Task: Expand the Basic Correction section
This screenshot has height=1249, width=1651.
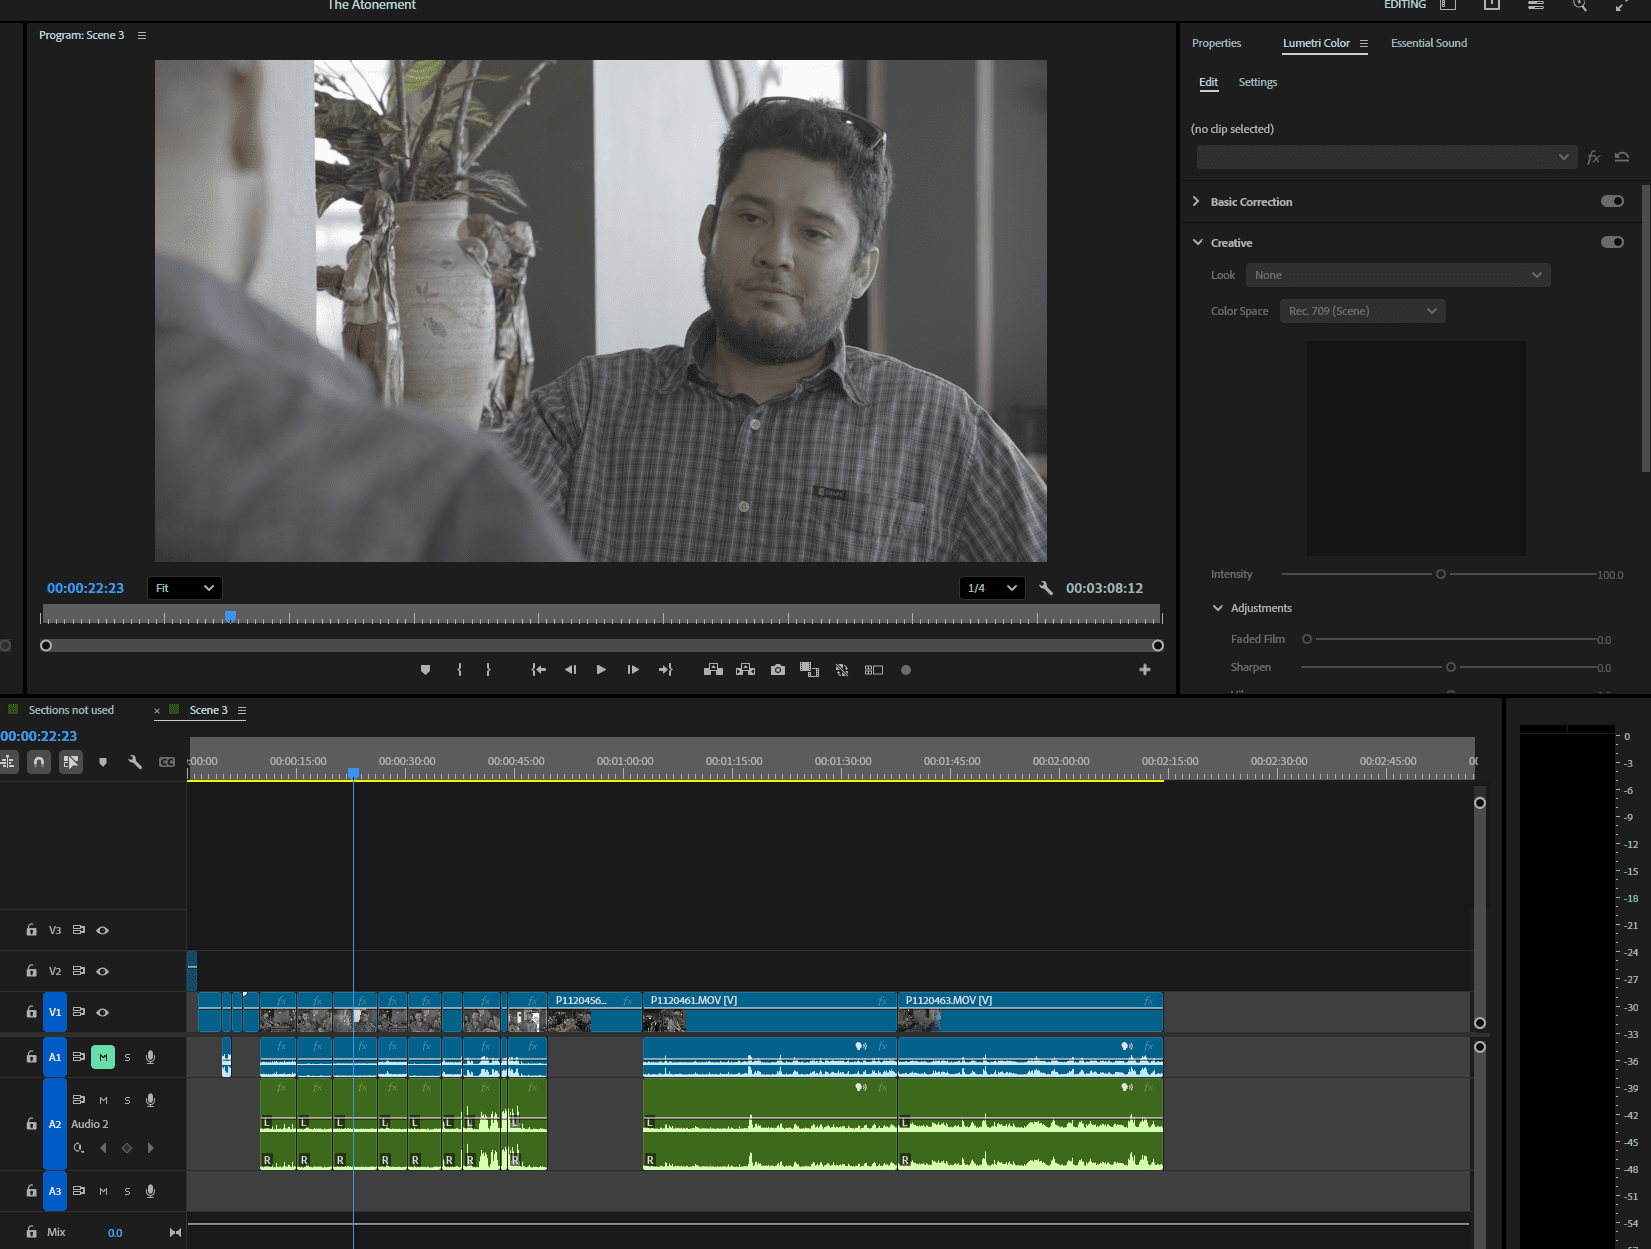Action: click(x=1196, y=201)
